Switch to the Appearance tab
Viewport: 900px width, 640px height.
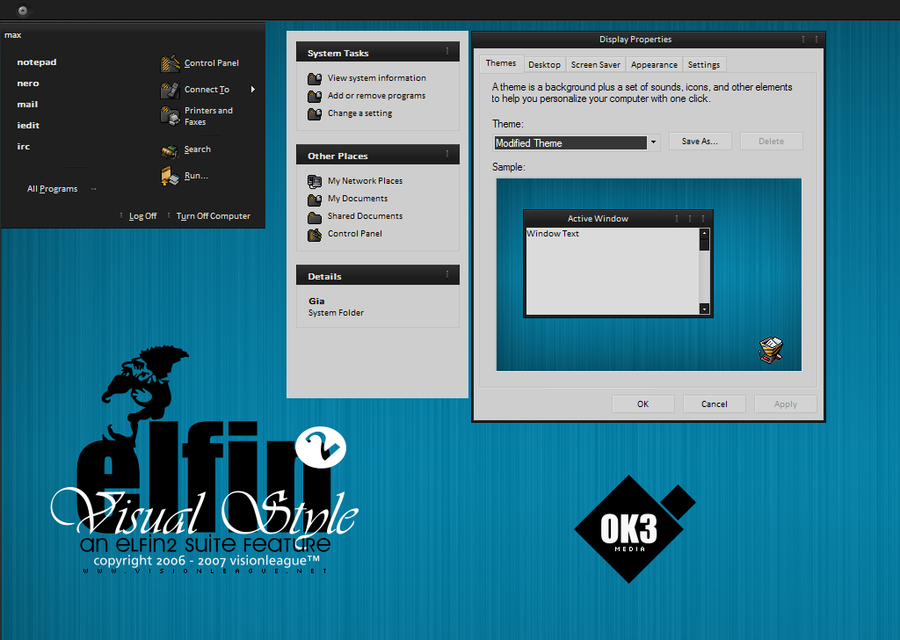coord(654,65)
